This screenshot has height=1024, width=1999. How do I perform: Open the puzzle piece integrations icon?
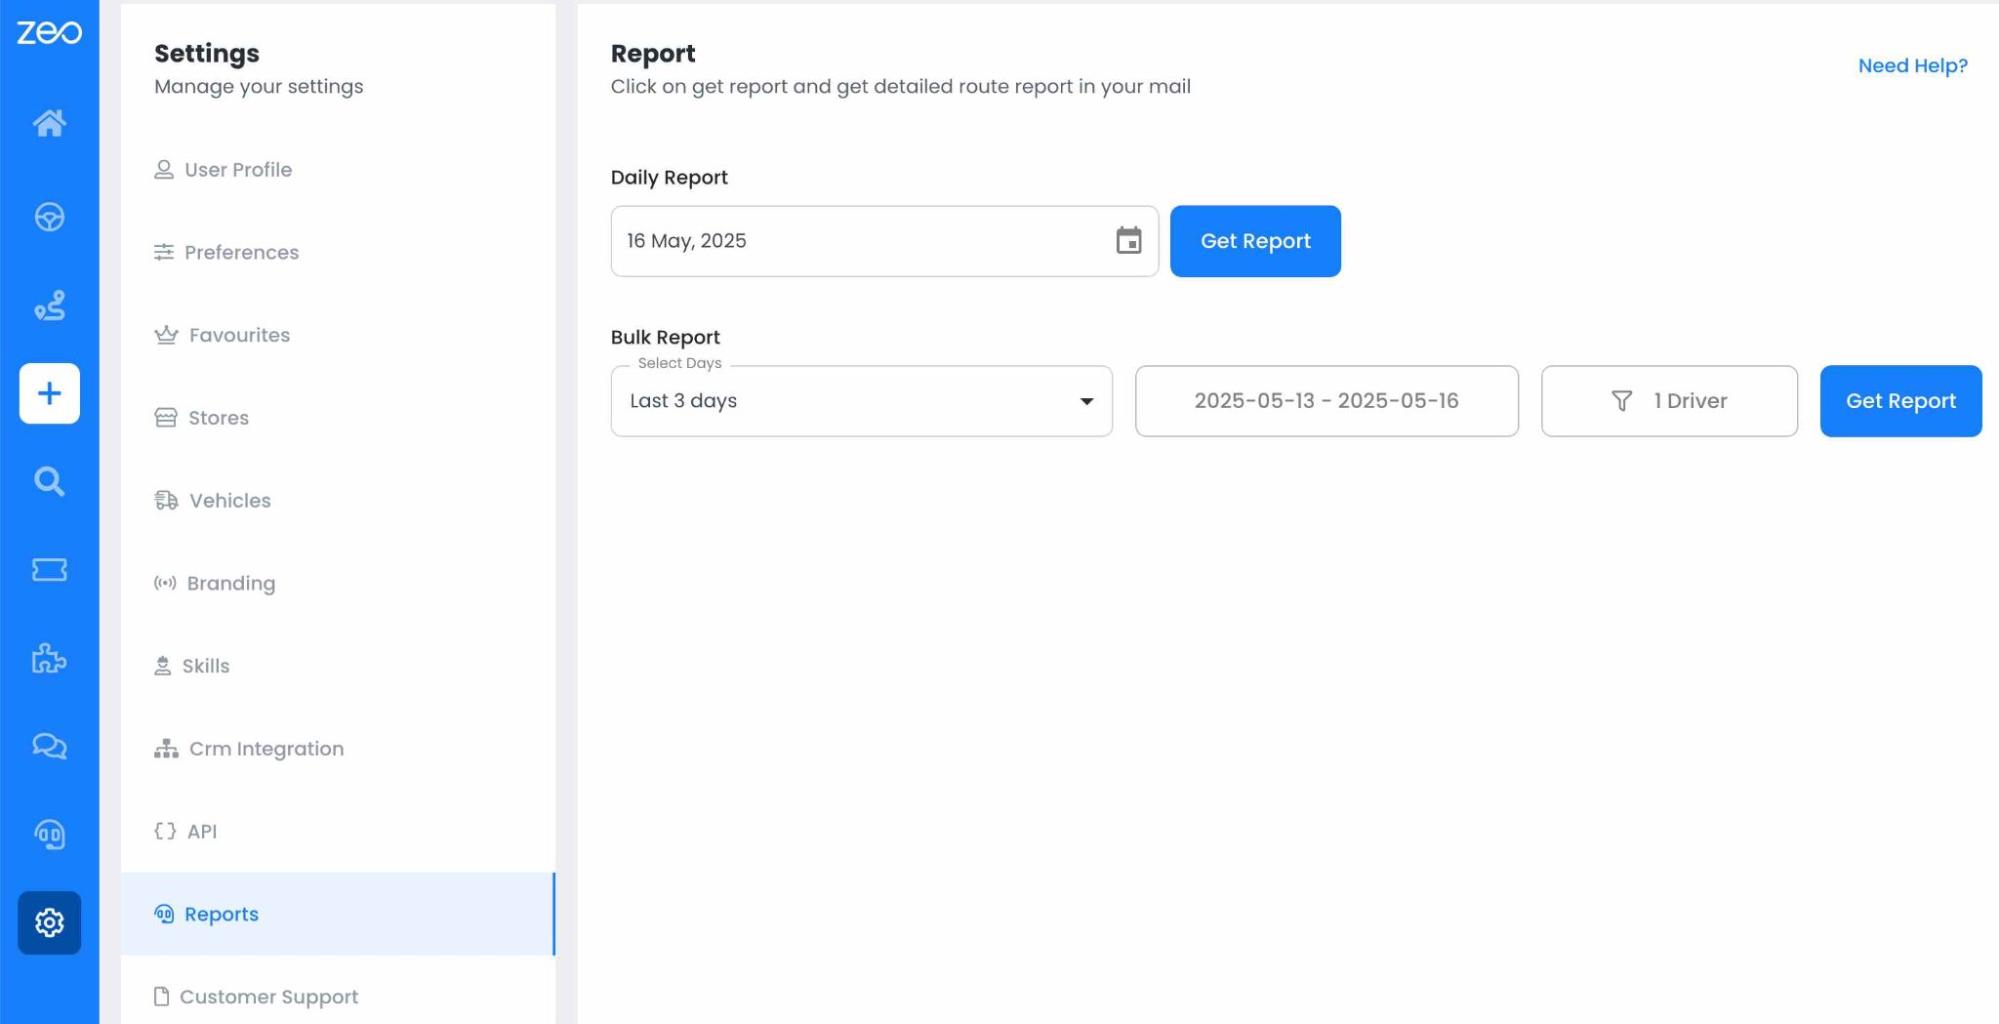49,658
